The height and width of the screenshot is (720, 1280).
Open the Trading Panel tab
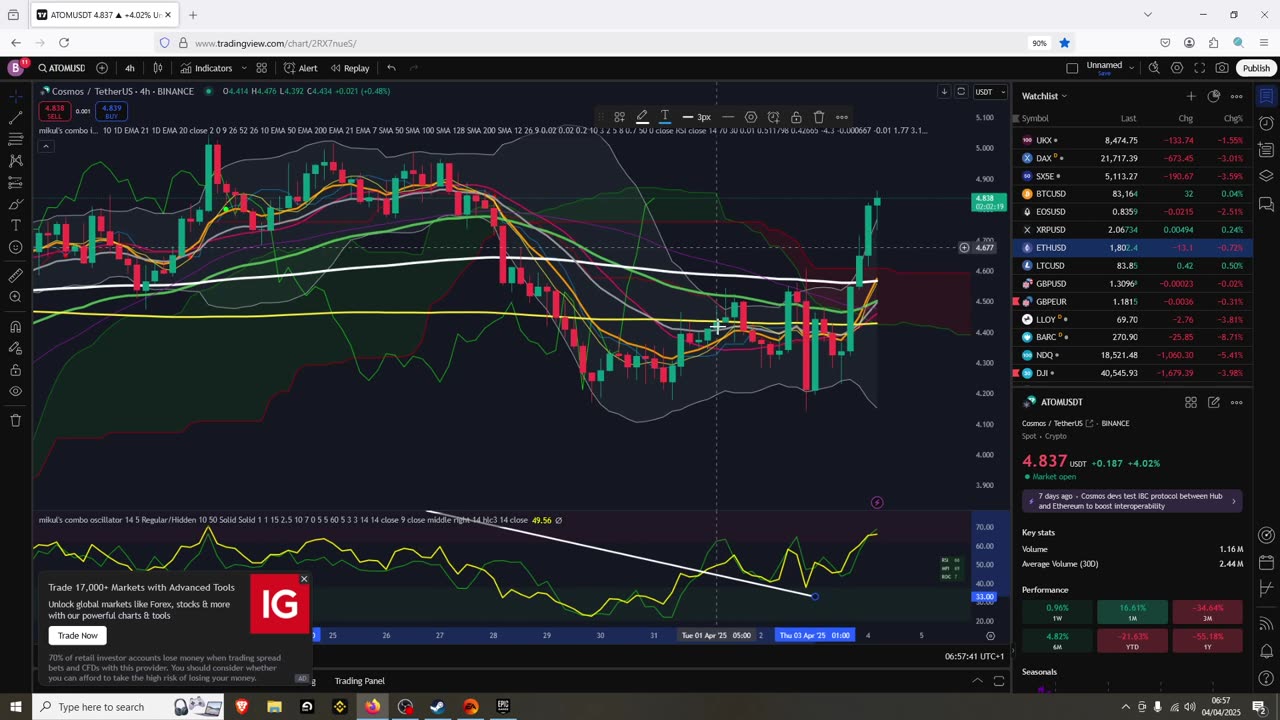click(x=359, y=681)
